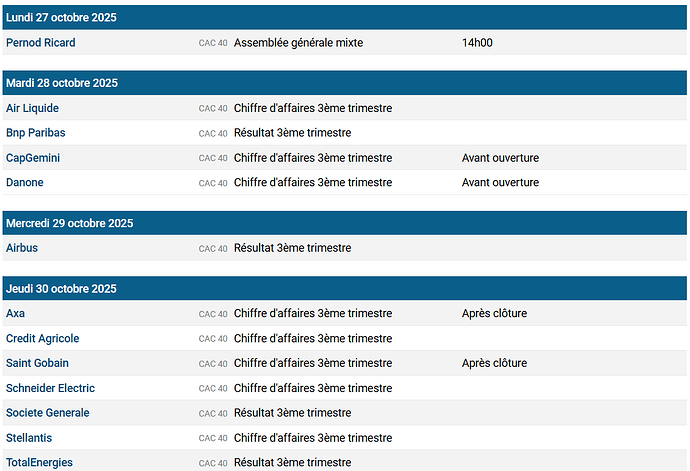Click Airbus 'Résultat 3ème trimestre' text
The width and height of the screenshot is (690, 471).
(293, 248)
